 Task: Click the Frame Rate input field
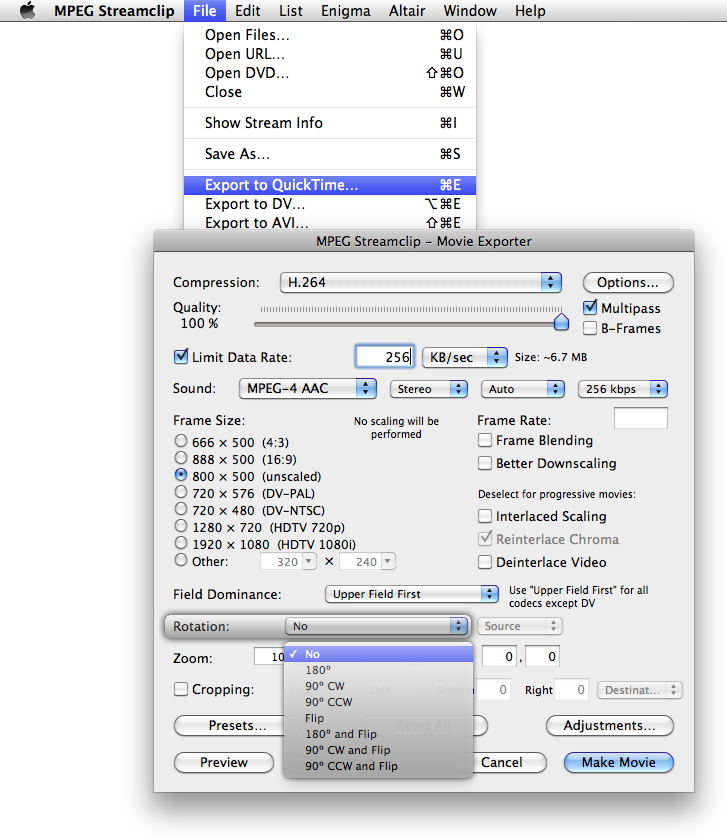click(x=641, y=418)
